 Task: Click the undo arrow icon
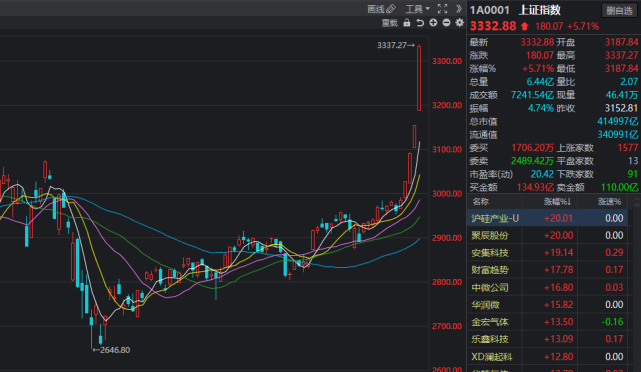[420, 23]
